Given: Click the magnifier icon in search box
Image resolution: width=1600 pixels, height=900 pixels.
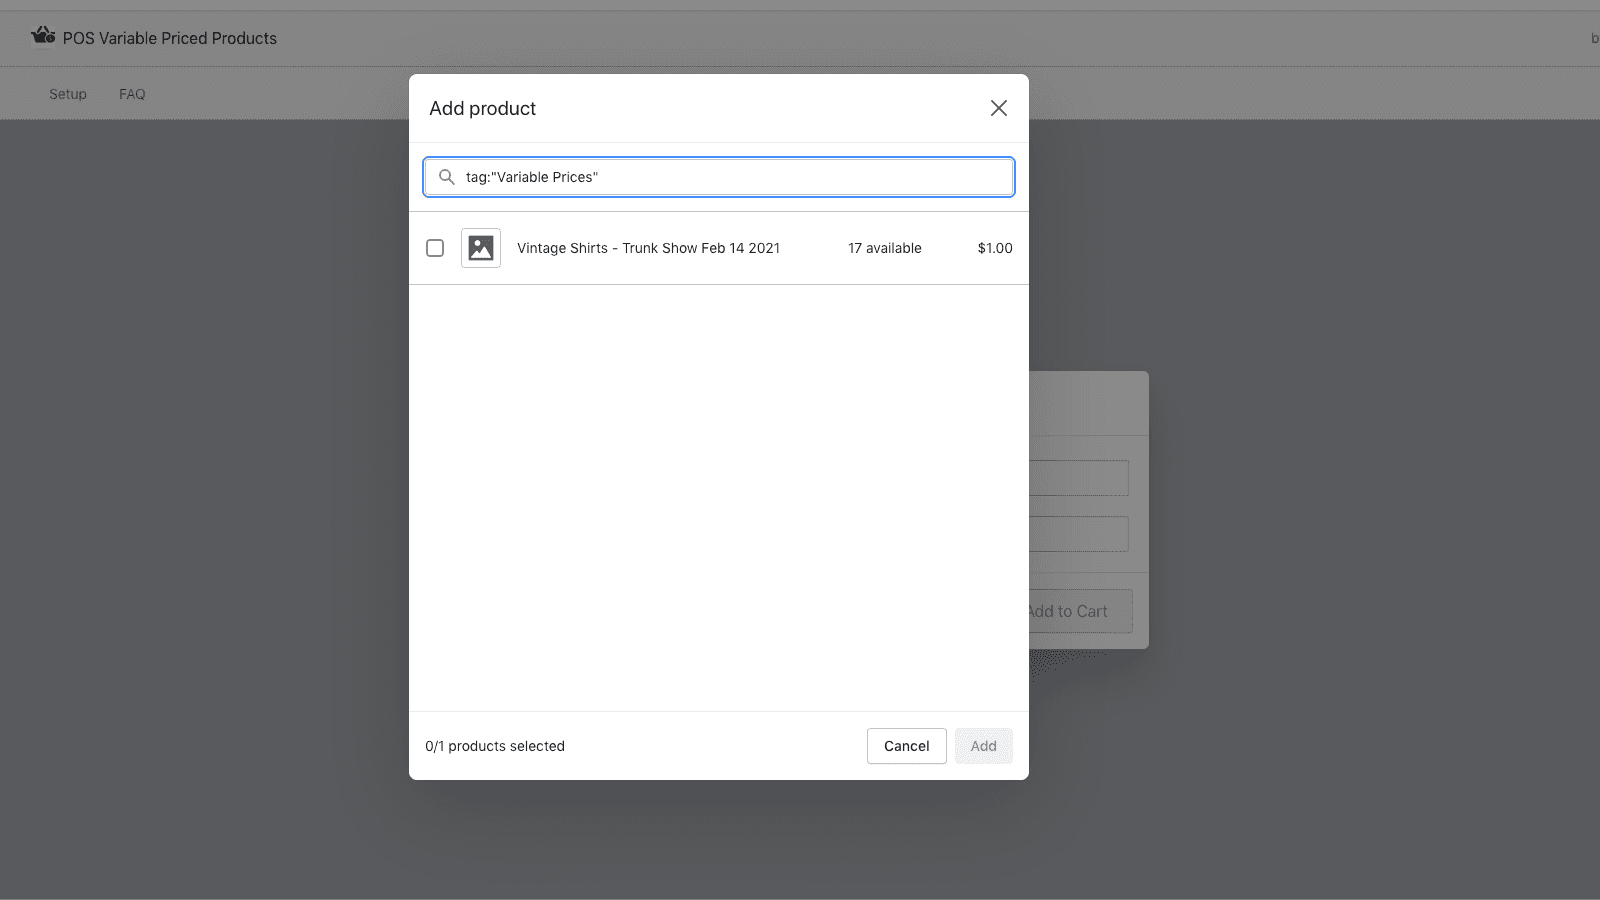Looking at the screenshot, I should (447, 177).
